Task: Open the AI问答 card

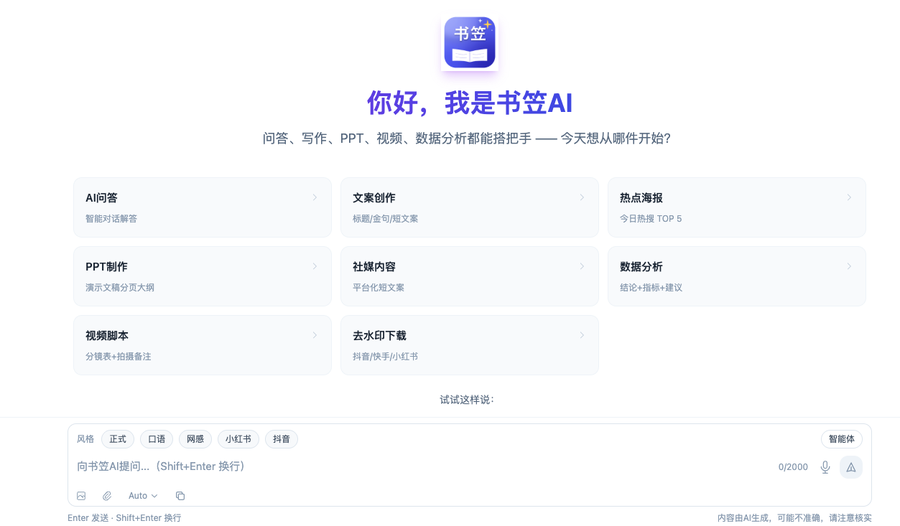Action: 202,207
